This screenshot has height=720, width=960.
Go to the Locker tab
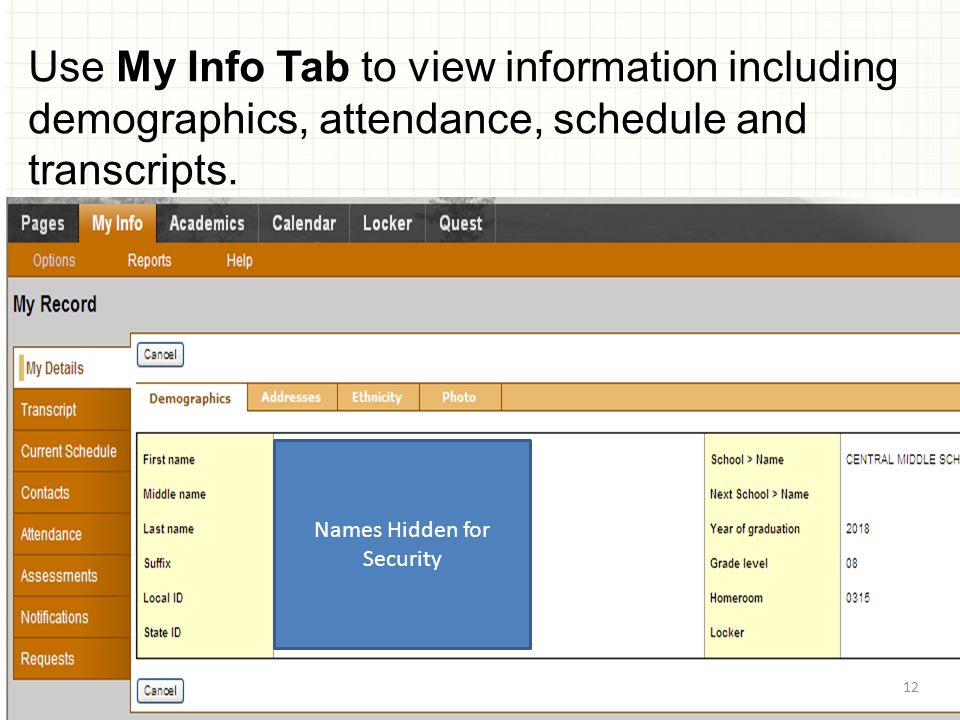point(387,223)
